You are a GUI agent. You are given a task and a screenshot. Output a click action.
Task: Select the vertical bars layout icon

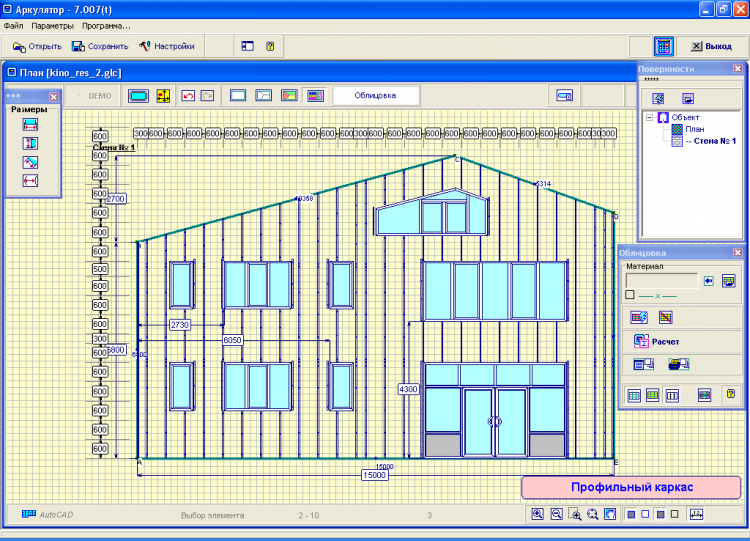click(672, 395)
